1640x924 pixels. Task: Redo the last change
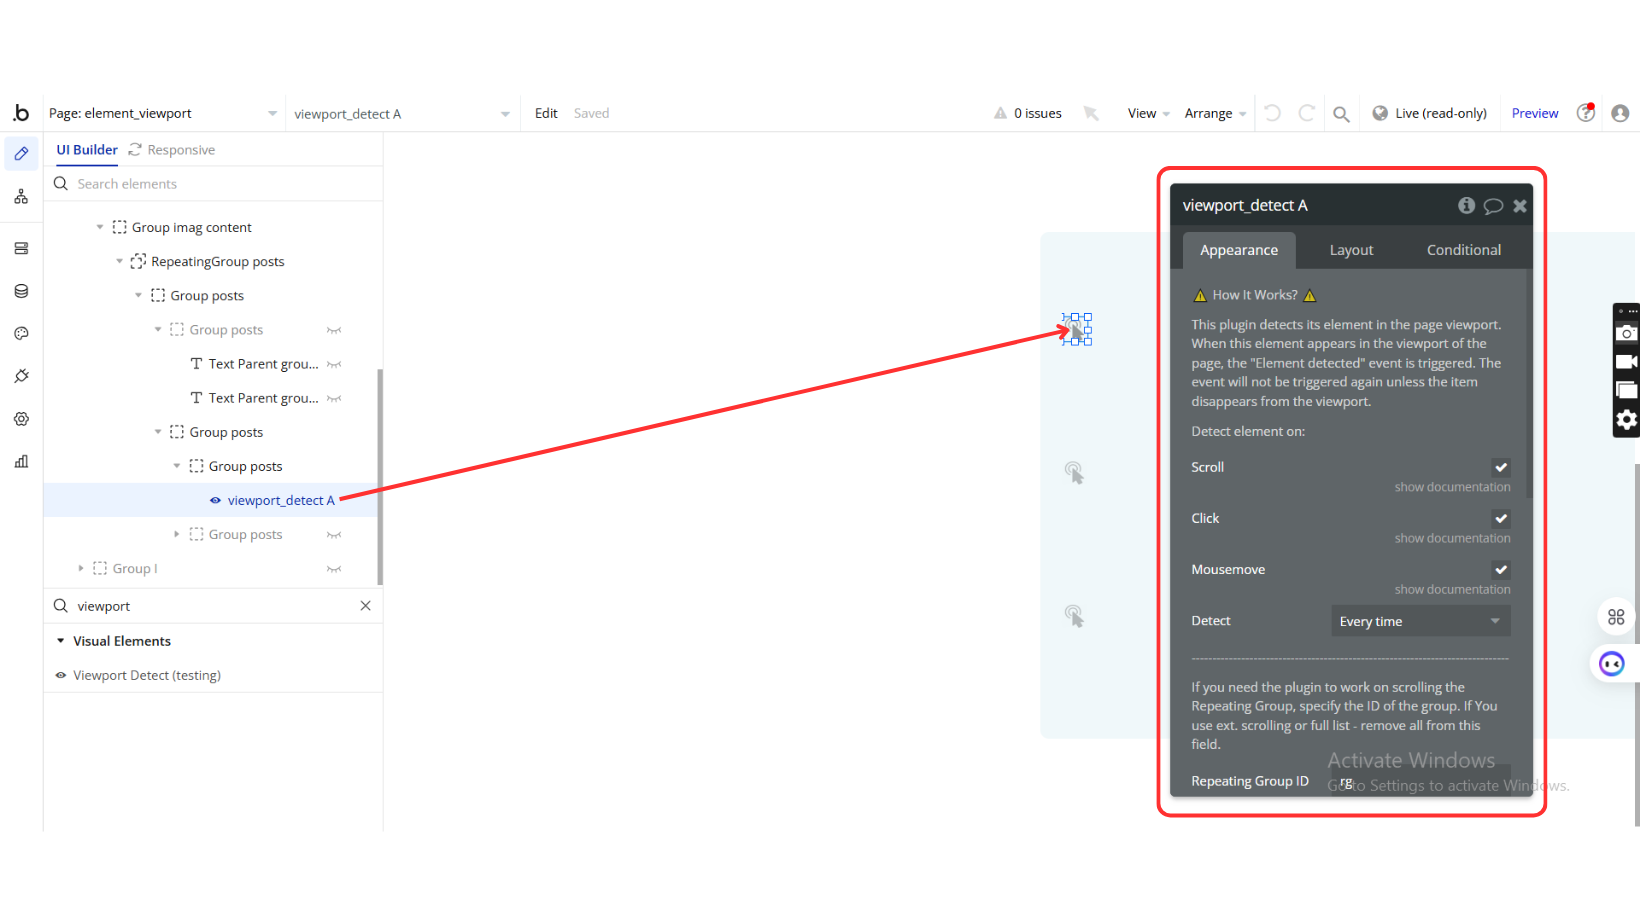tap(1306, 113)
